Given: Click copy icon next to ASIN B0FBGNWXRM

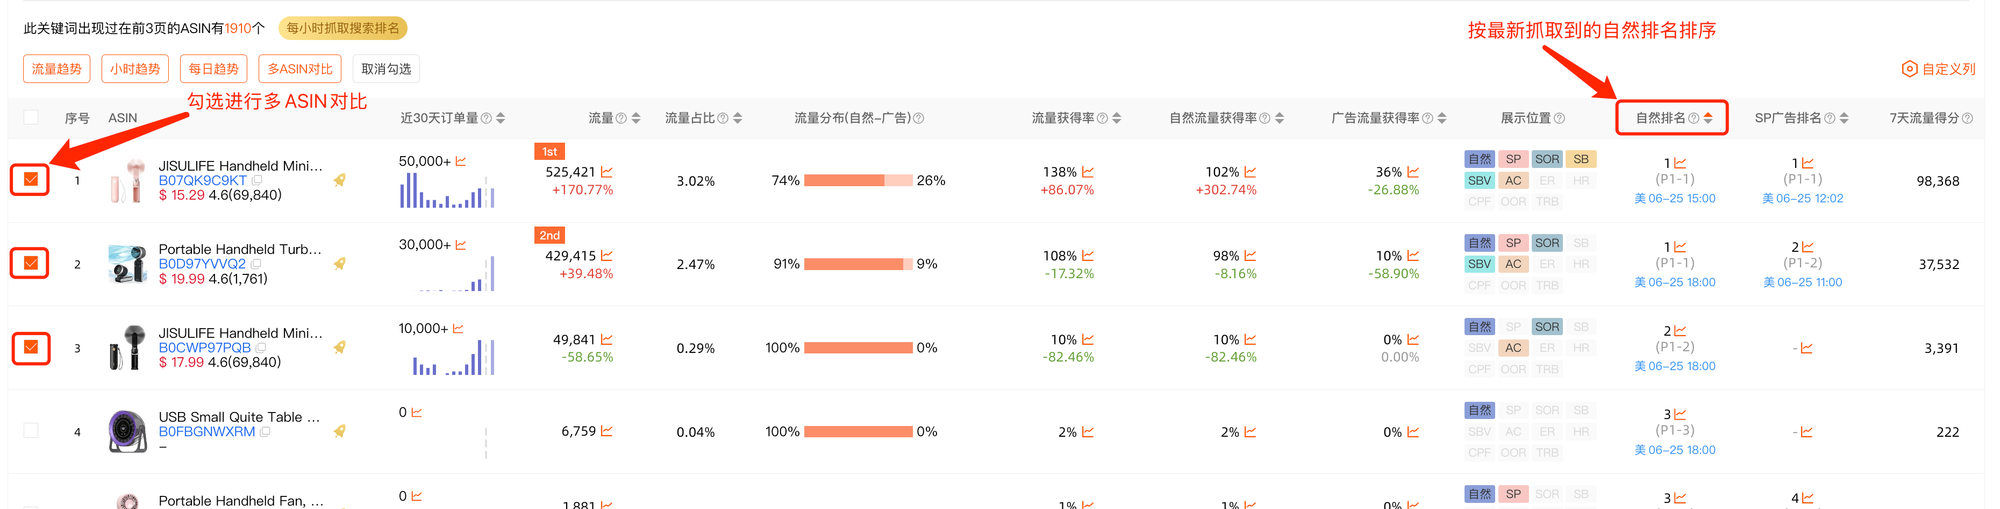Looking at the screenshot, I should [265, 432].
